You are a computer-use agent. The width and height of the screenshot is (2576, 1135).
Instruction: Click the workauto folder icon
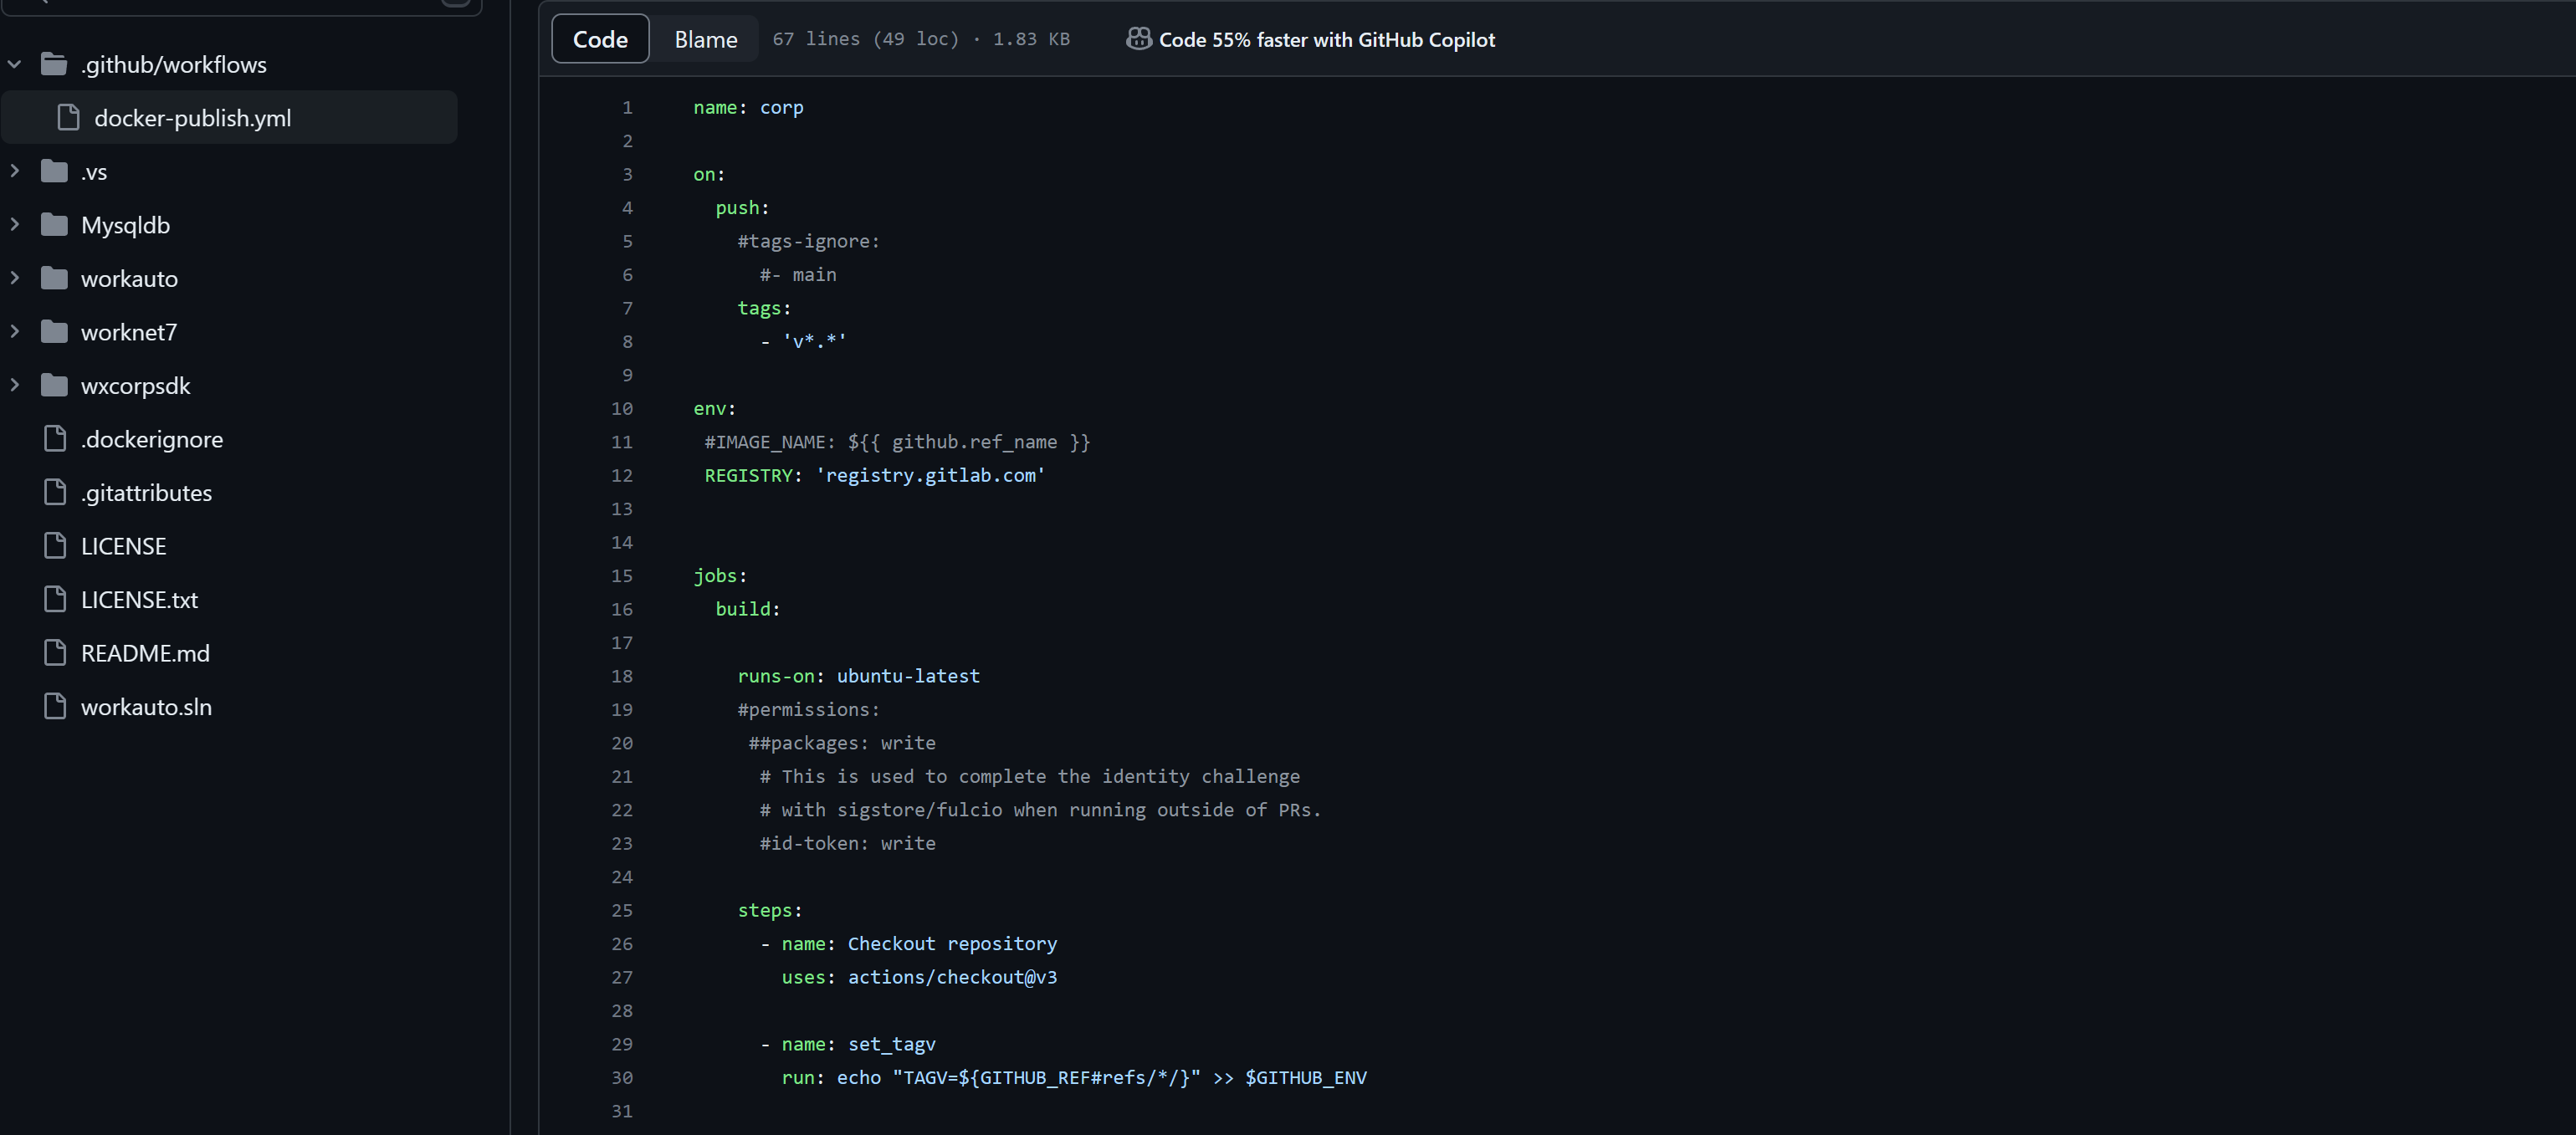54,279
